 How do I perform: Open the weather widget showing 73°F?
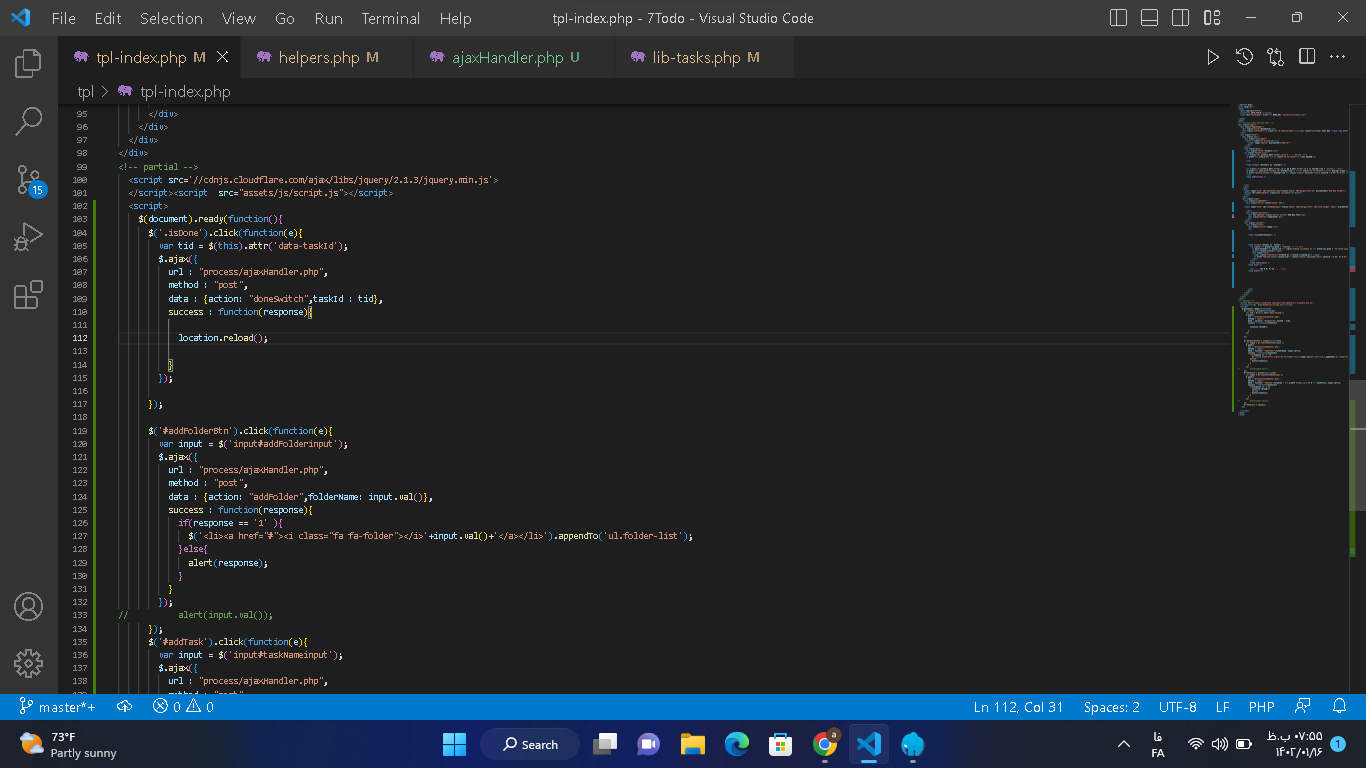click(68, 744)
